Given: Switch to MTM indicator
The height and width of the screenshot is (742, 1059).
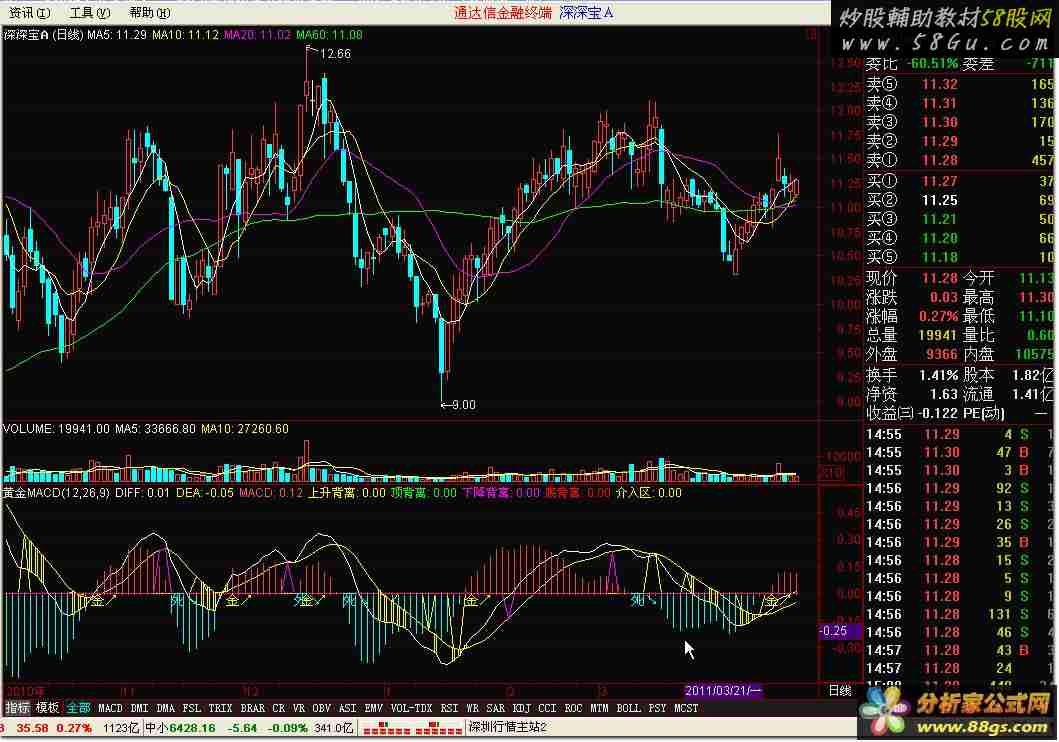Looking at the screenshot, I should [x=599, y=708].
